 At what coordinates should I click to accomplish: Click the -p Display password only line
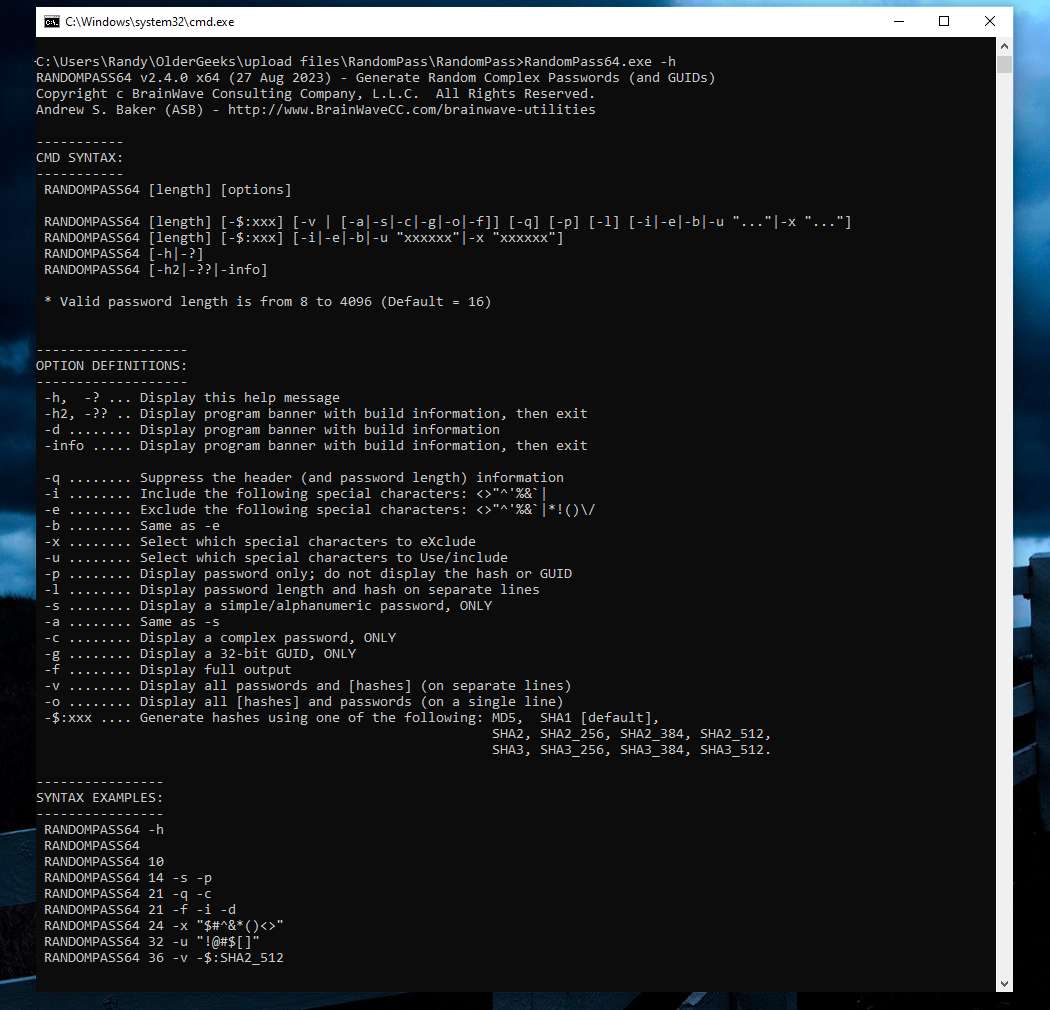pos(308,574)
